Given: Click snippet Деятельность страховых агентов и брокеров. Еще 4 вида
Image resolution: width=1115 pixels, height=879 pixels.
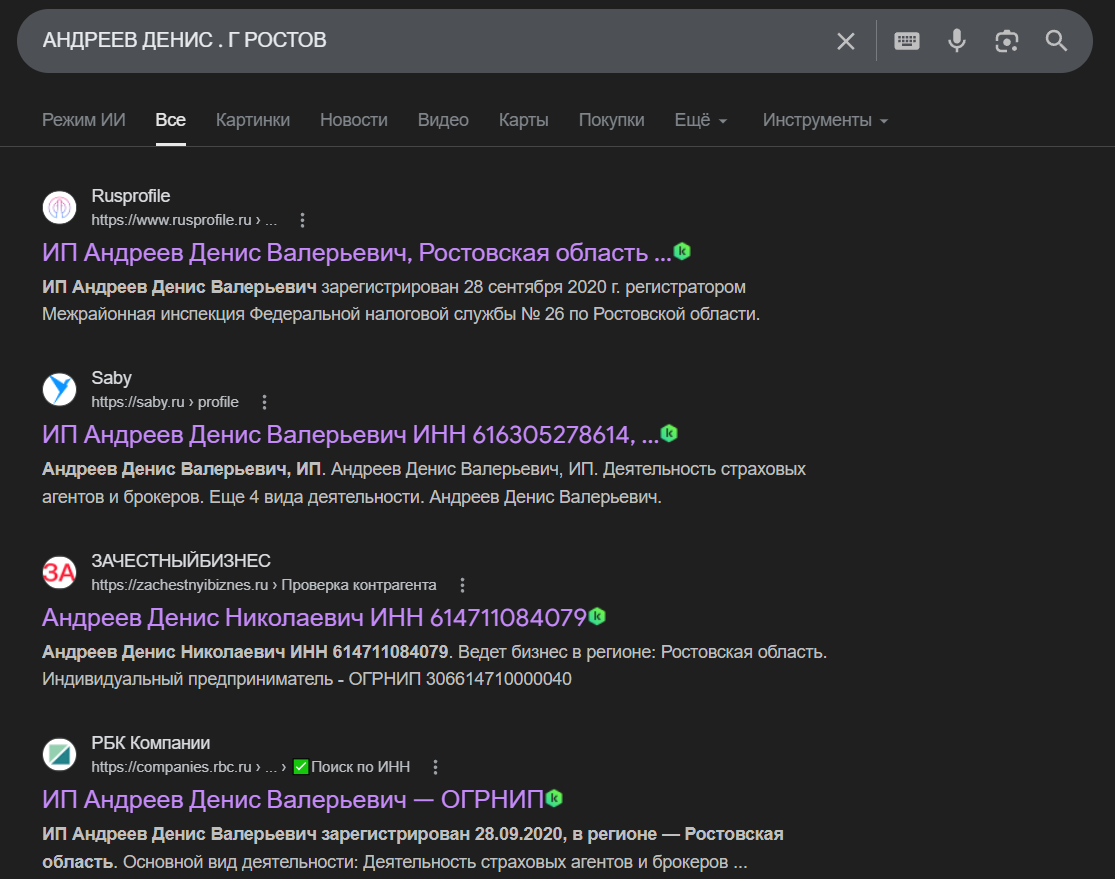Looking at the screenshot, I should tap(424, 483).
